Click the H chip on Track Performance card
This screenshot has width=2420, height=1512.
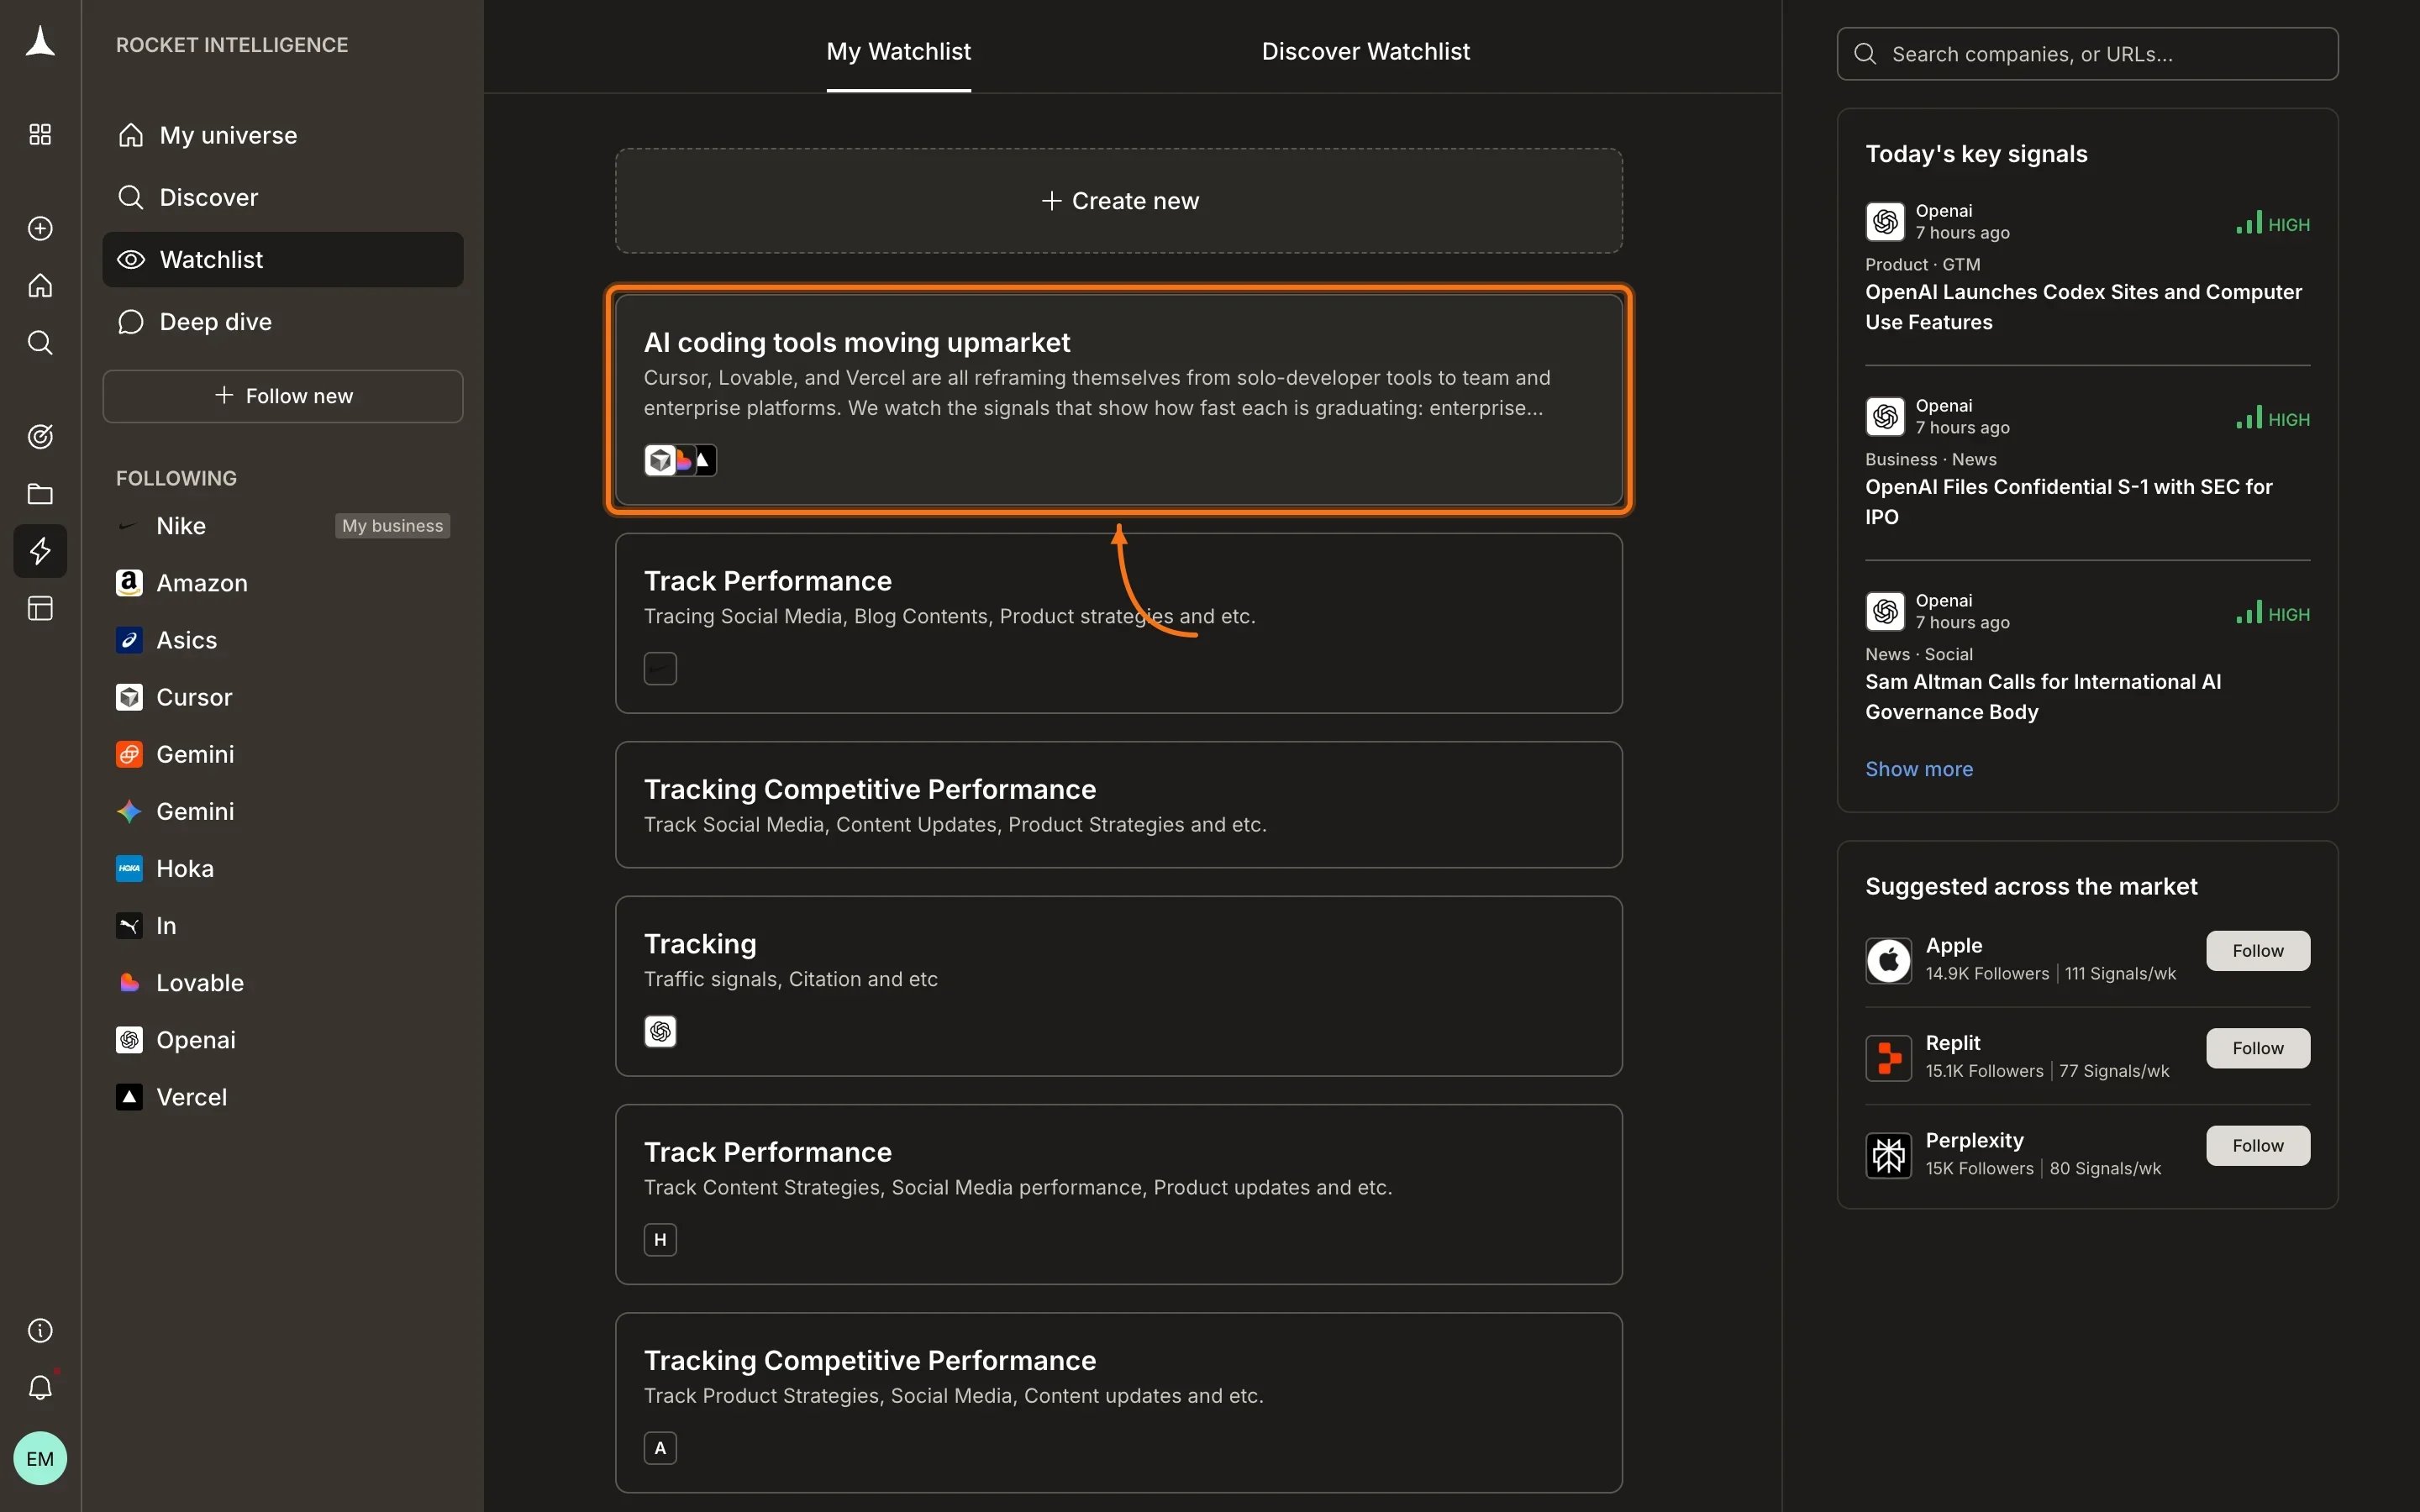[660, 1240]
